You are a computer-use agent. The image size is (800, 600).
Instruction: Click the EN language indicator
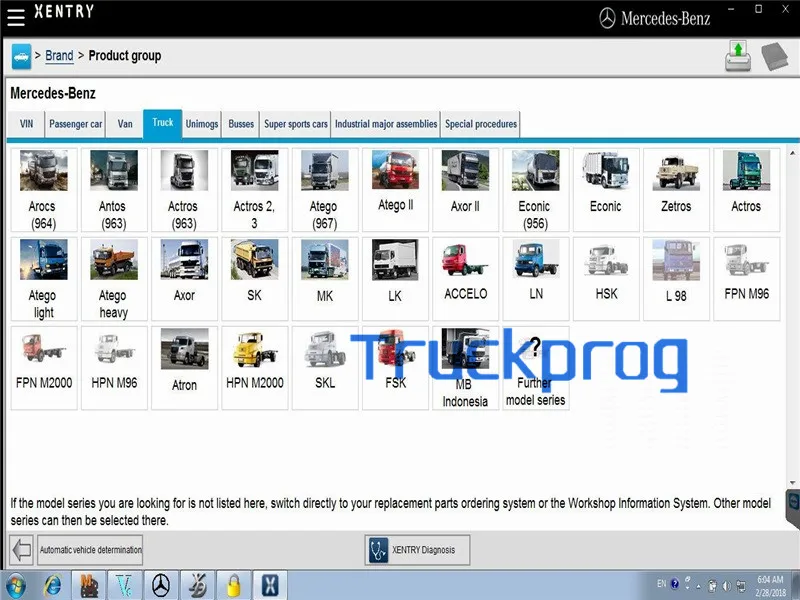click(661, 584)
